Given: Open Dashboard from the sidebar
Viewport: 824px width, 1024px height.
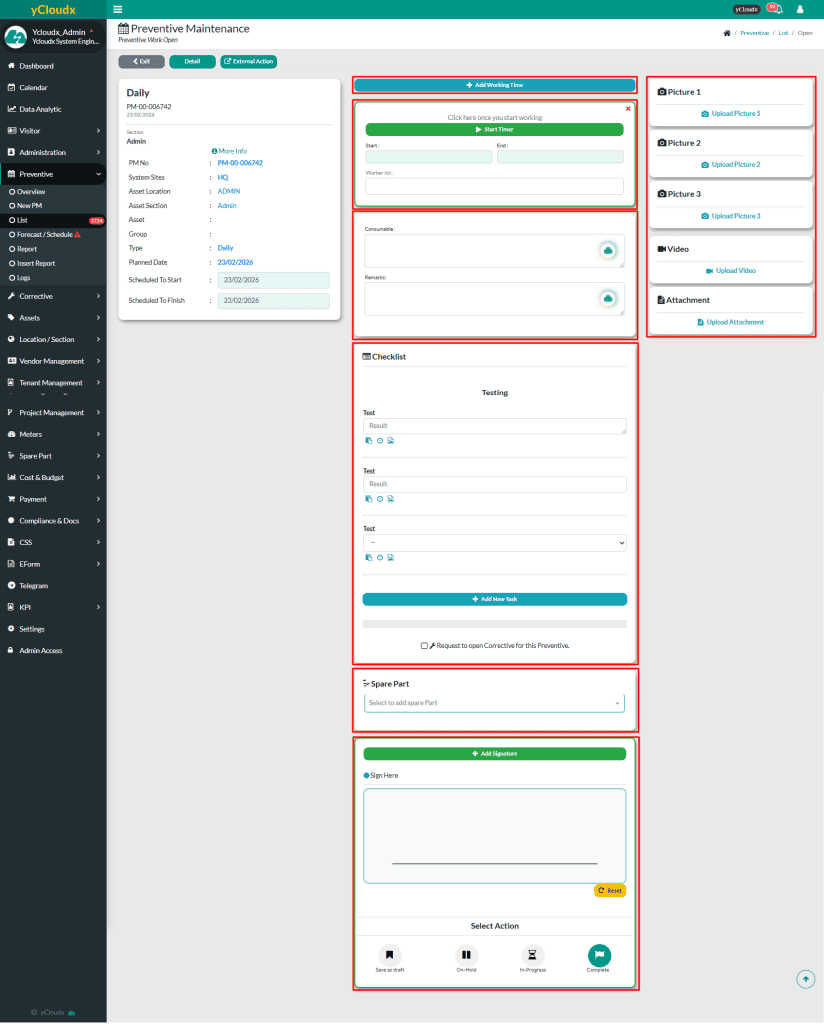Looking at the screenshot, I should pos(36,66).
